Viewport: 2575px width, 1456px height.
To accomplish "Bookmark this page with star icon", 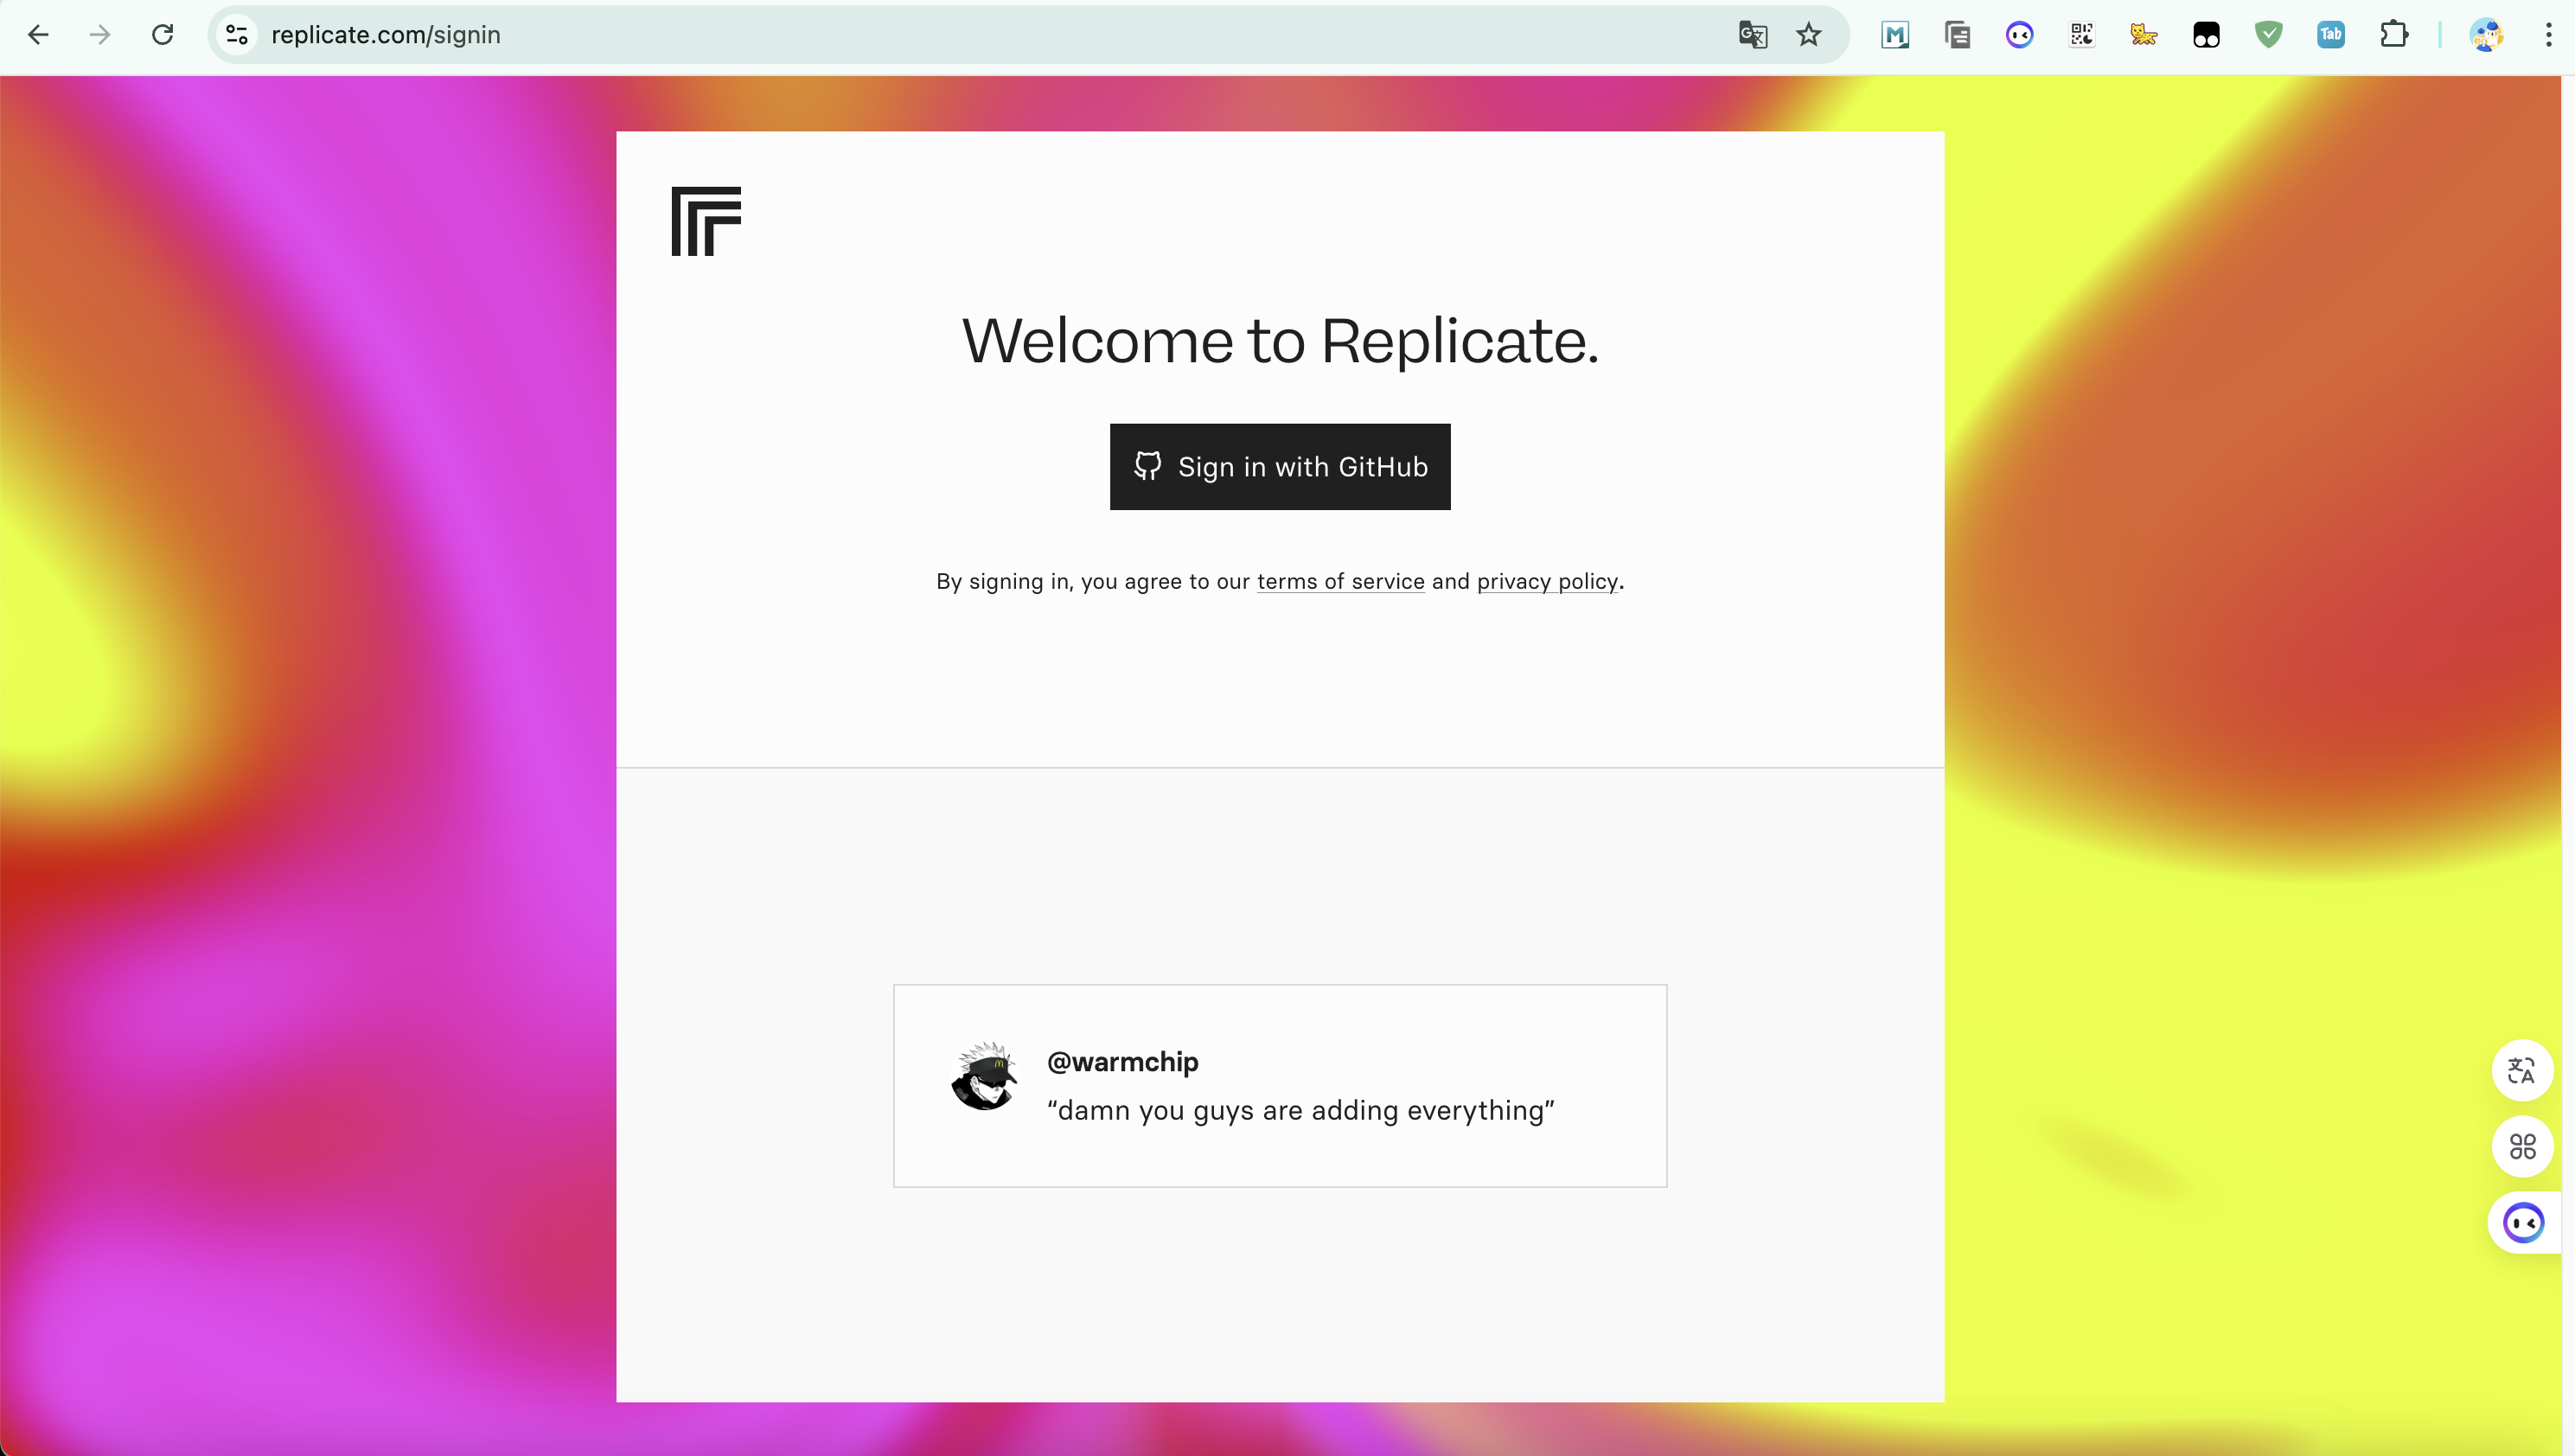I will click(1808, 35).
